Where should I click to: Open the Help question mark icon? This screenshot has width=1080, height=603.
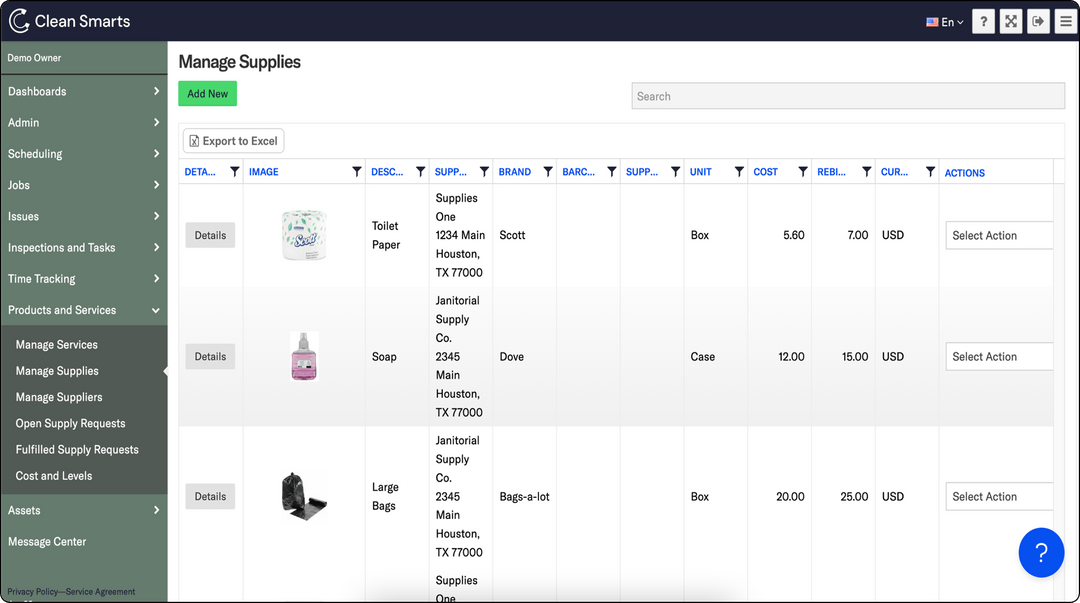[x=983, y=20]
